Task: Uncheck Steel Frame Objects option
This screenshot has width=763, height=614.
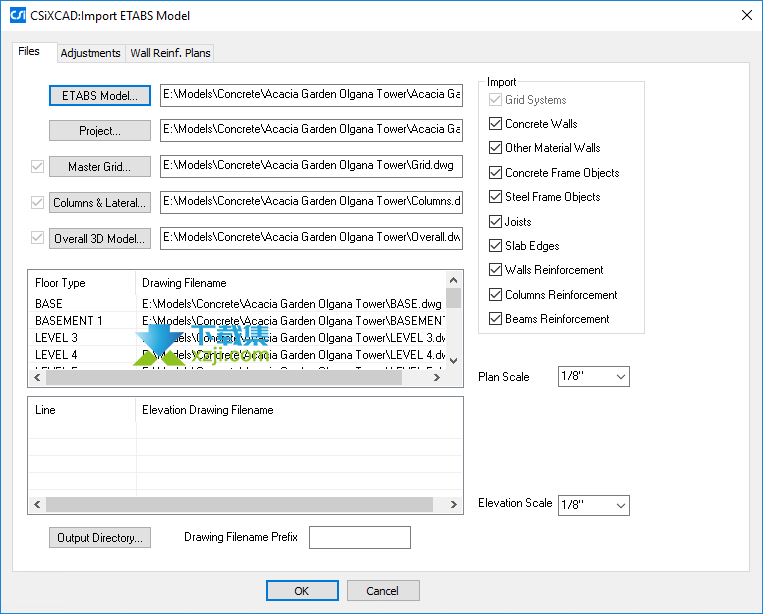Action: (495, 197)
